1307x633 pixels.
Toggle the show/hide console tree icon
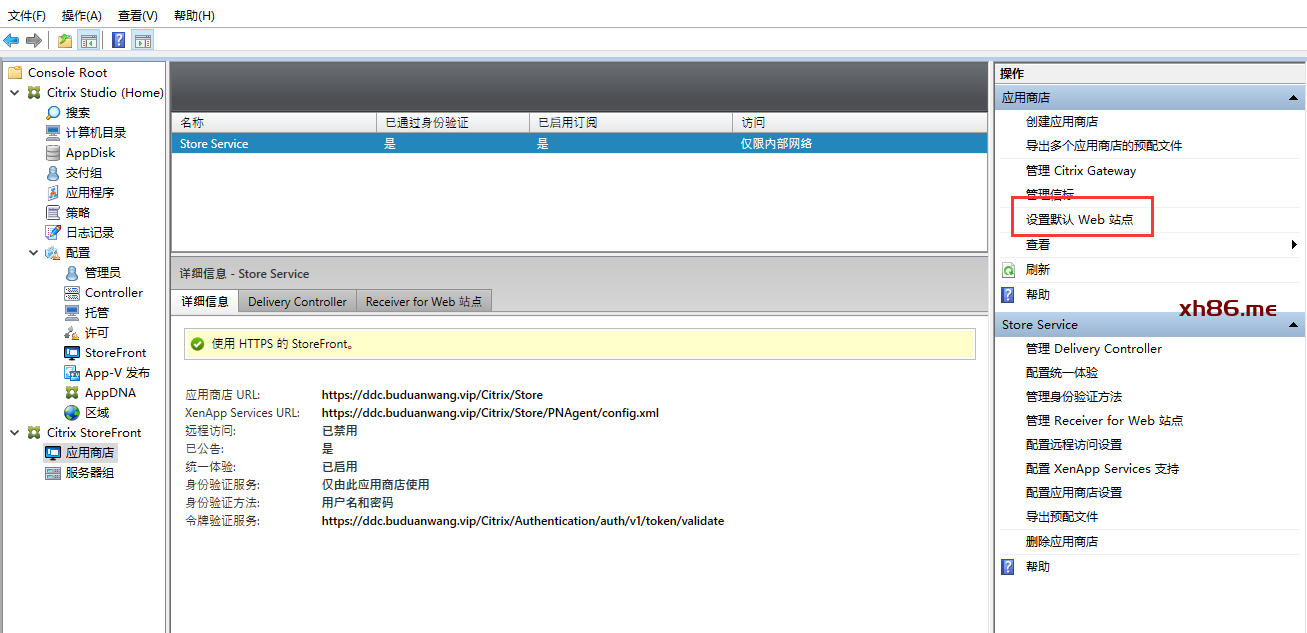click(89, 40)
